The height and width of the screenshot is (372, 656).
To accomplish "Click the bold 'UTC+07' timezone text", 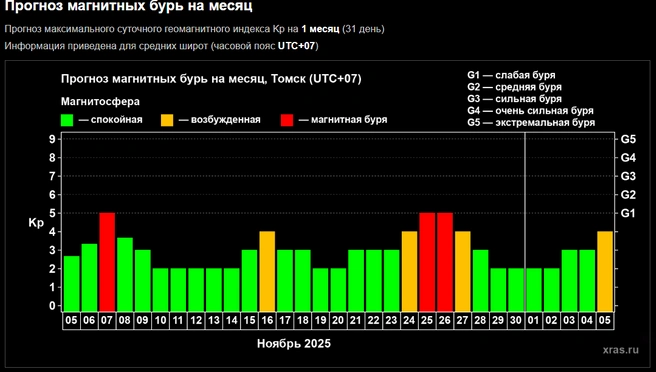I will coord(296,46).
